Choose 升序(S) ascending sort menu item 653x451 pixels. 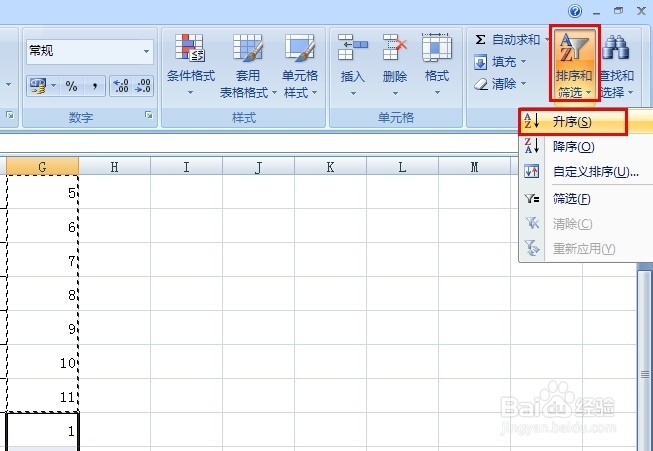586,122
